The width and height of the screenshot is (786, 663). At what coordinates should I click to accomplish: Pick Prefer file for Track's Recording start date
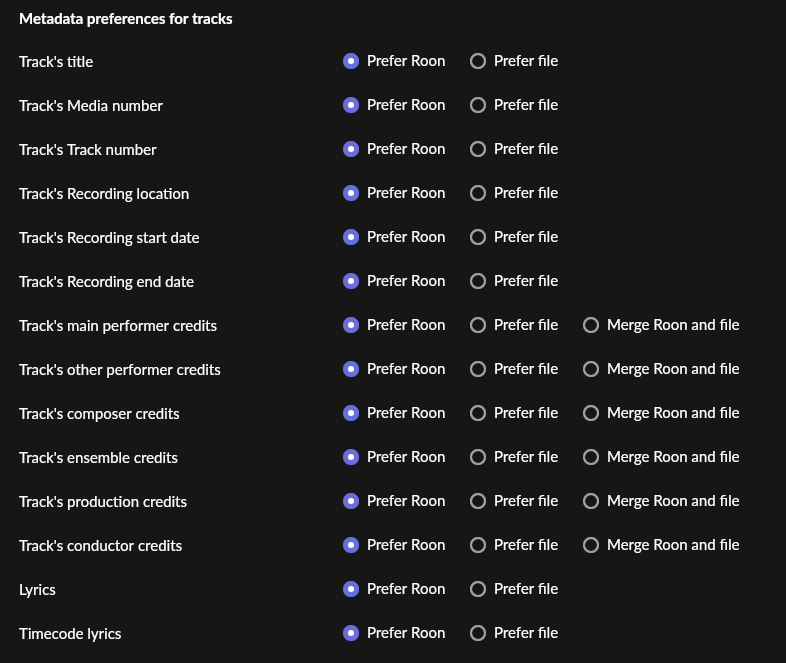478,237
